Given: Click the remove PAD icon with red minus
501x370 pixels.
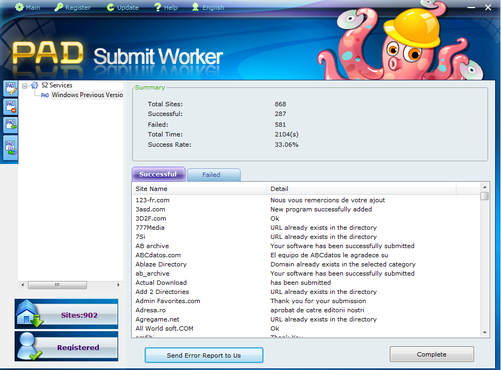Looking at the screenshot, I should (11, 107).
